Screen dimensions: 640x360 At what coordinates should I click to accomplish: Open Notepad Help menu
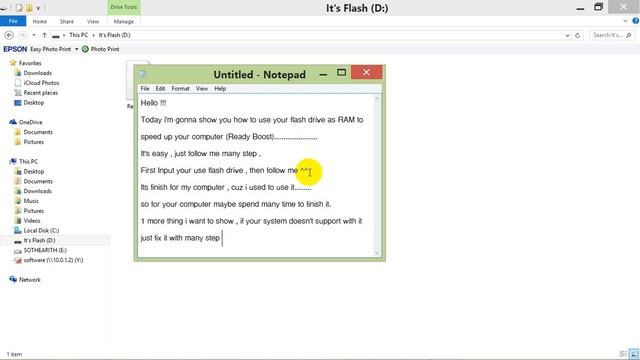click(220, 89)
